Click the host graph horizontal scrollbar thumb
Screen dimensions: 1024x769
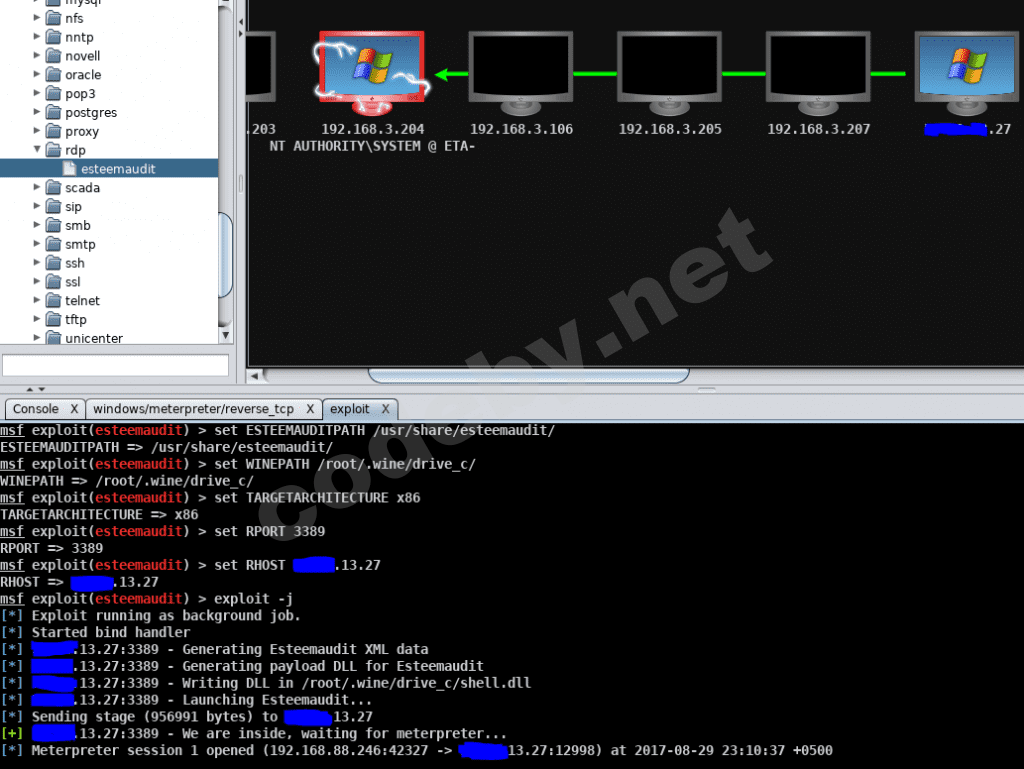point(528,376)
